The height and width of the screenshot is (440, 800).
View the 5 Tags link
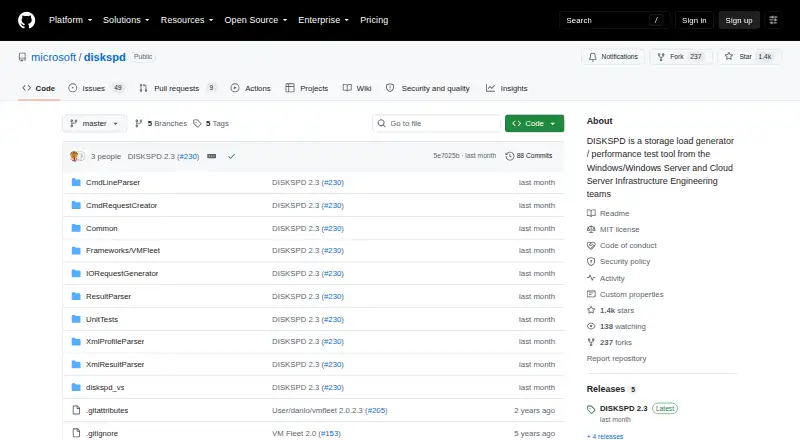tap(211, 124)
